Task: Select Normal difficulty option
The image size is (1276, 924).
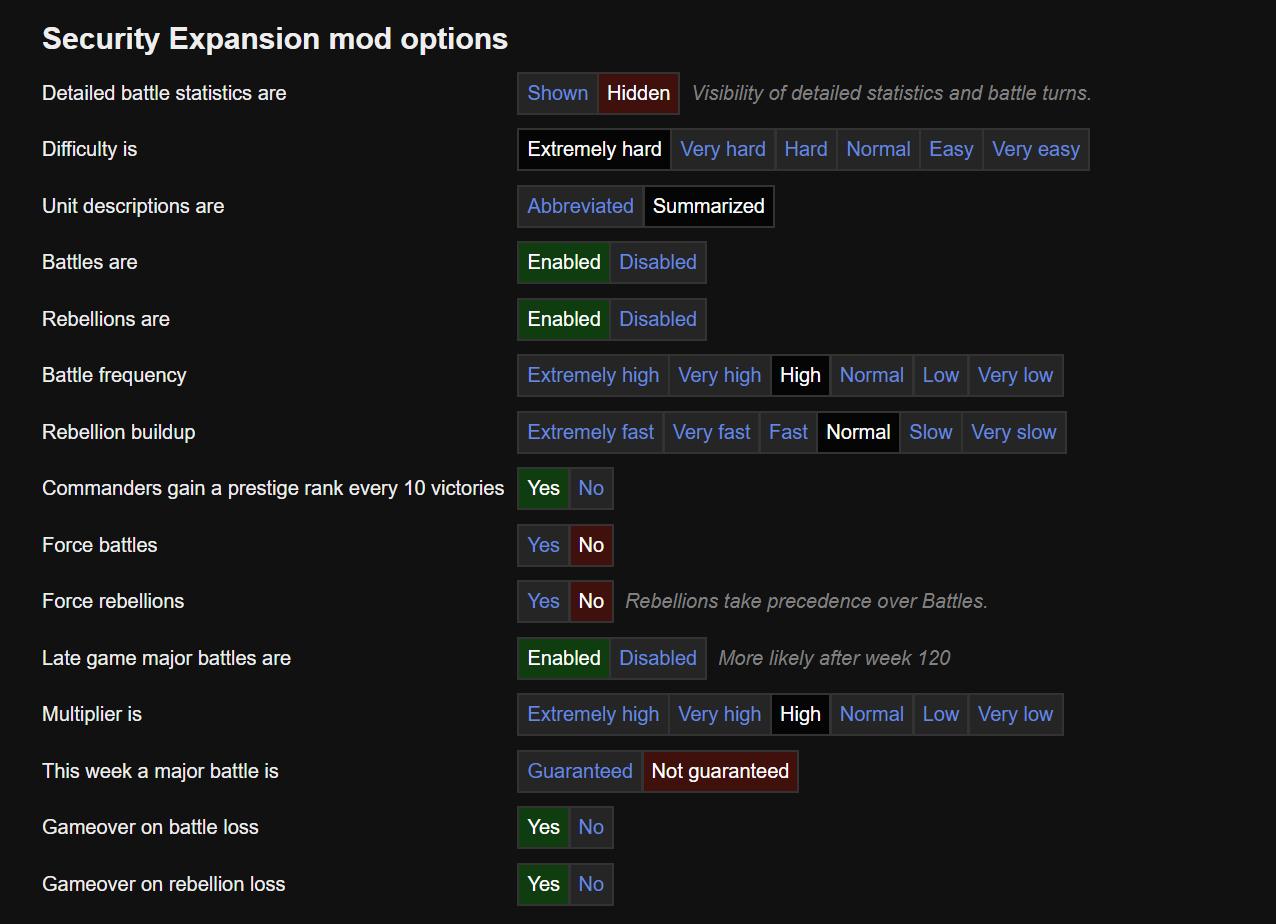Action: (x=878, y=149)
